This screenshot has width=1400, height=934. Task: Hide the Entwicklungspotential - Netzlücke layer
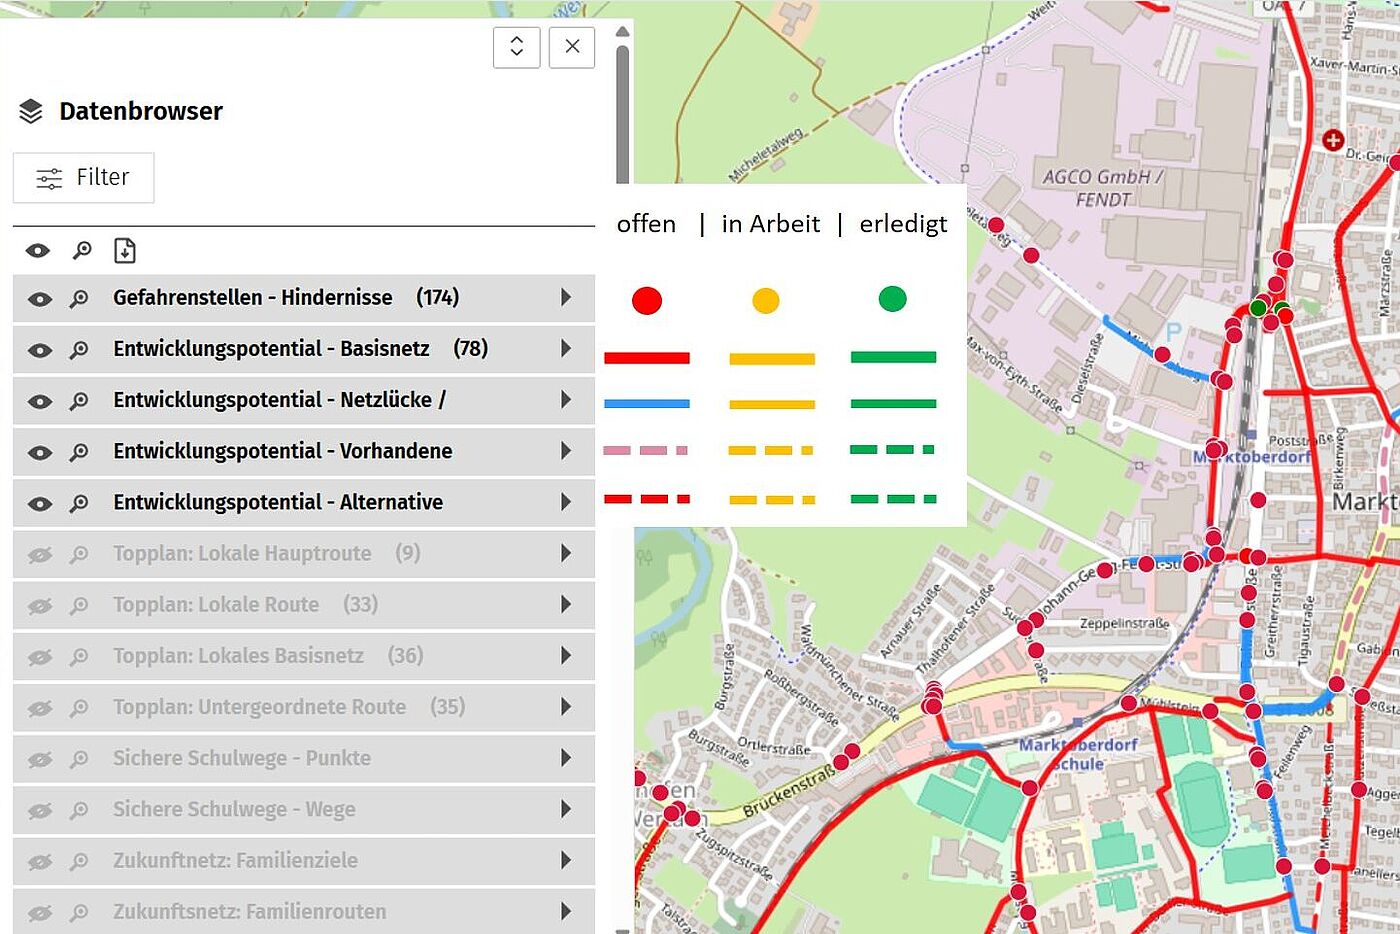pos(40,401)
